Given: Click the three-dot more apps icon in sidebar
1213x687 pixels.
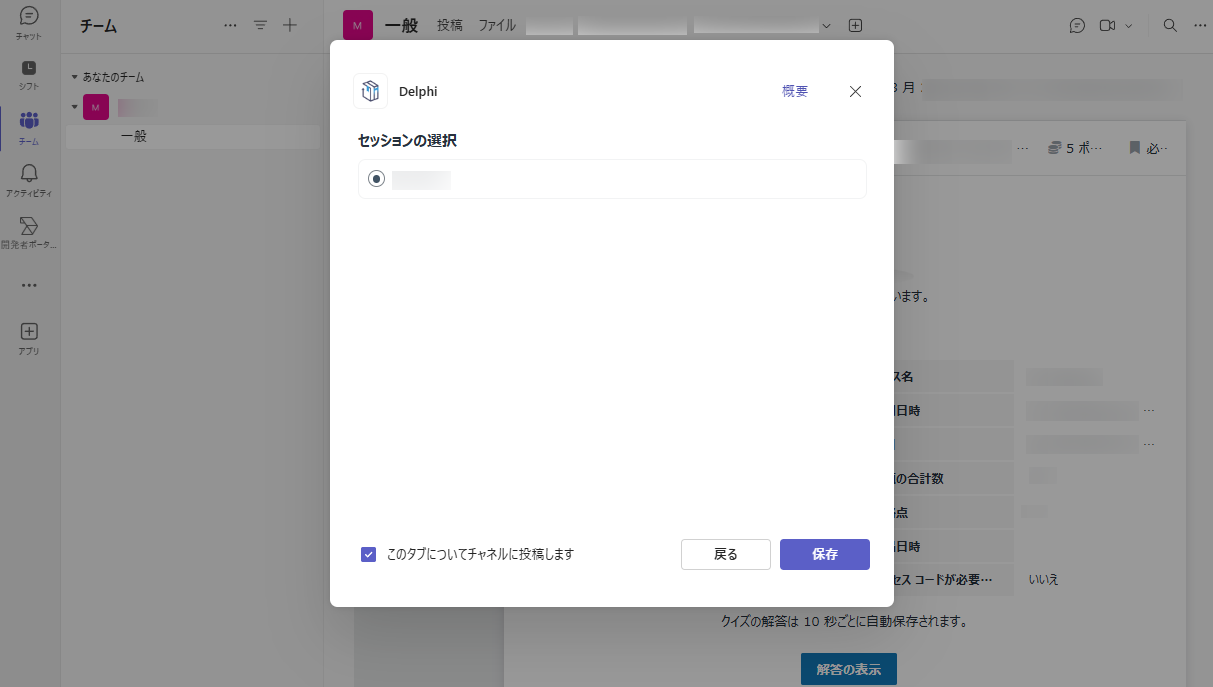Looking at the screenshot, I should (x=29, y=285).
